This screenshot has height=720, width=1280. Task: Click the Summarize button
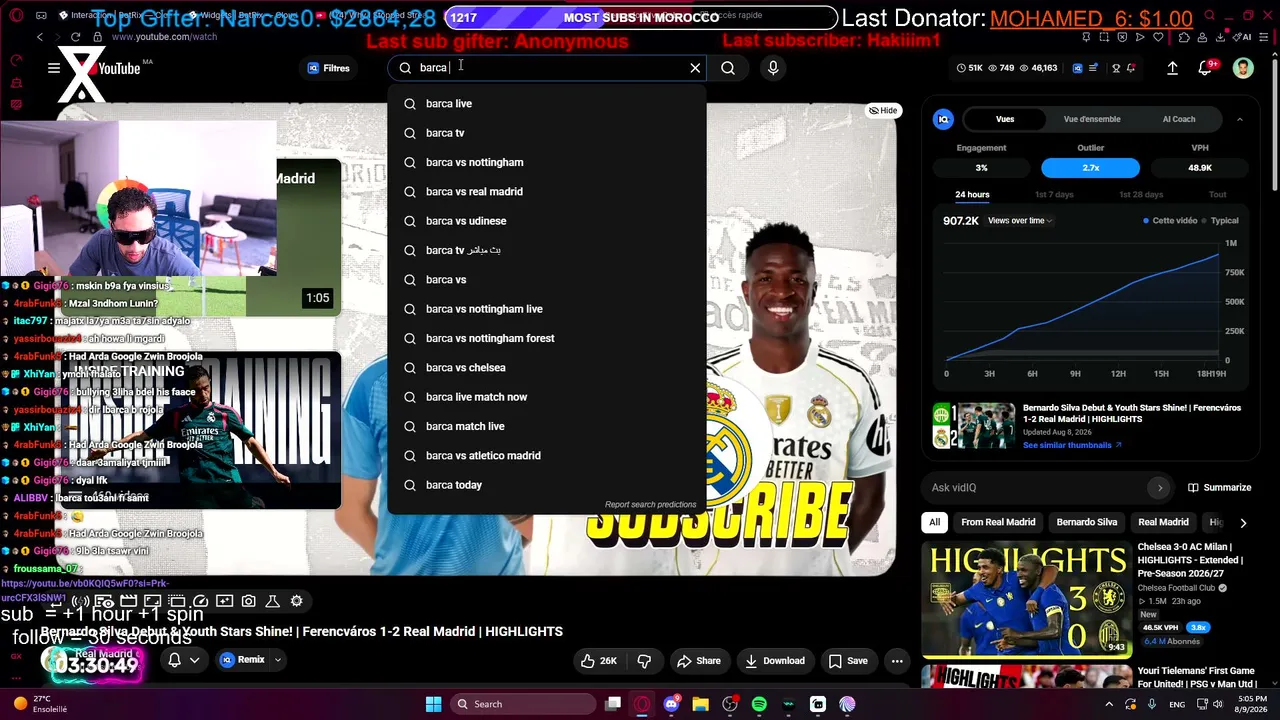1219,488
